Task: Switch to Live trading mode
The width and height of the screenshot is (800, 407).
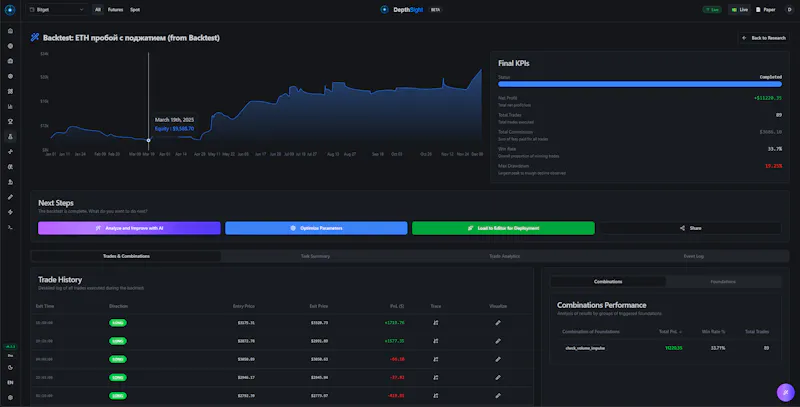Action: click(739, 10)
